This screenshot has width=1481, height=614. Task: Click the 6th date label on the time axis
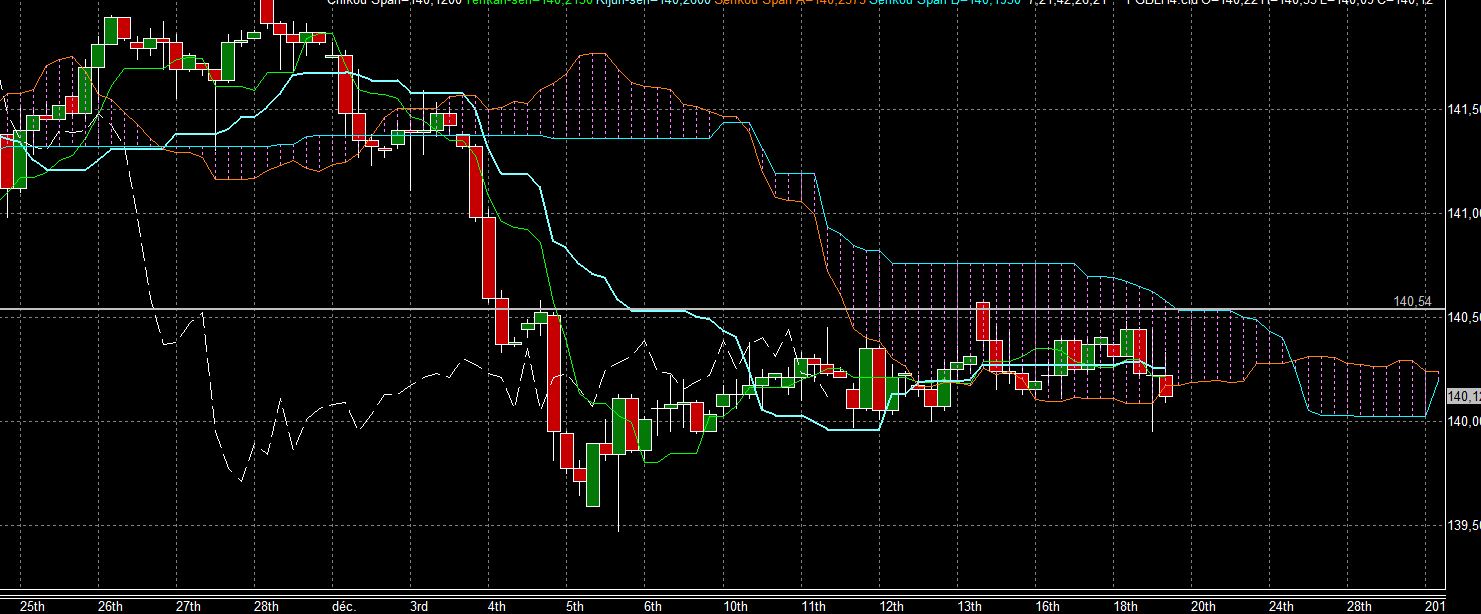[653, 606]
